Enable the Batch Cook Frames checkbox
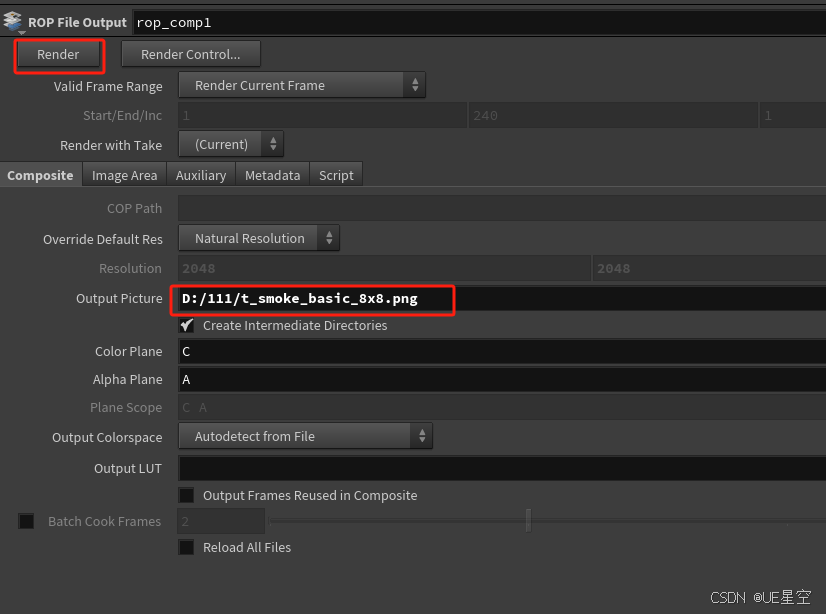The height and width of the screenshot is (614, 826). tap(26, 521)
